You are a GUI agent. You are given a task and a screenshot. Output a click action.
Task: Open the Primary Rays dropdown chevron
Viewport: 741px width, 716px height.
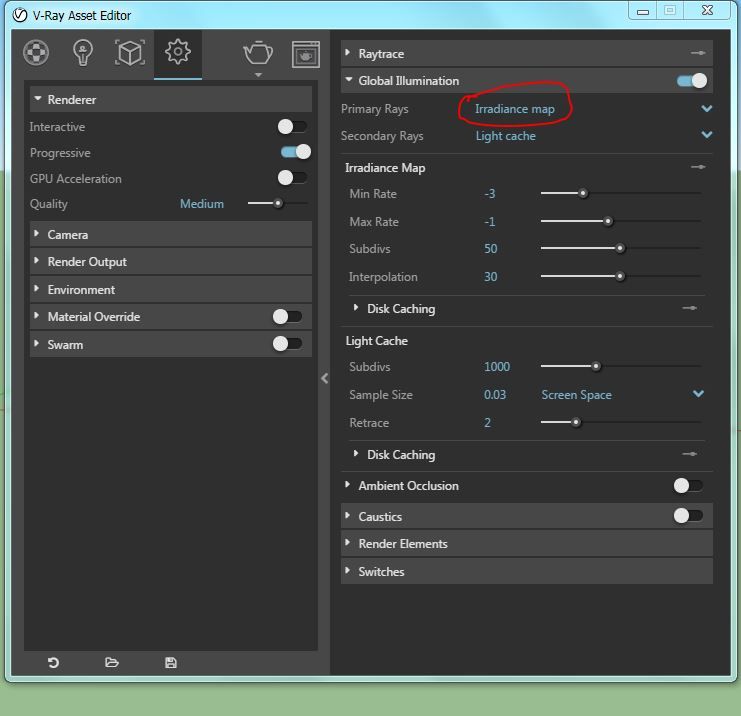click(707, 109)
